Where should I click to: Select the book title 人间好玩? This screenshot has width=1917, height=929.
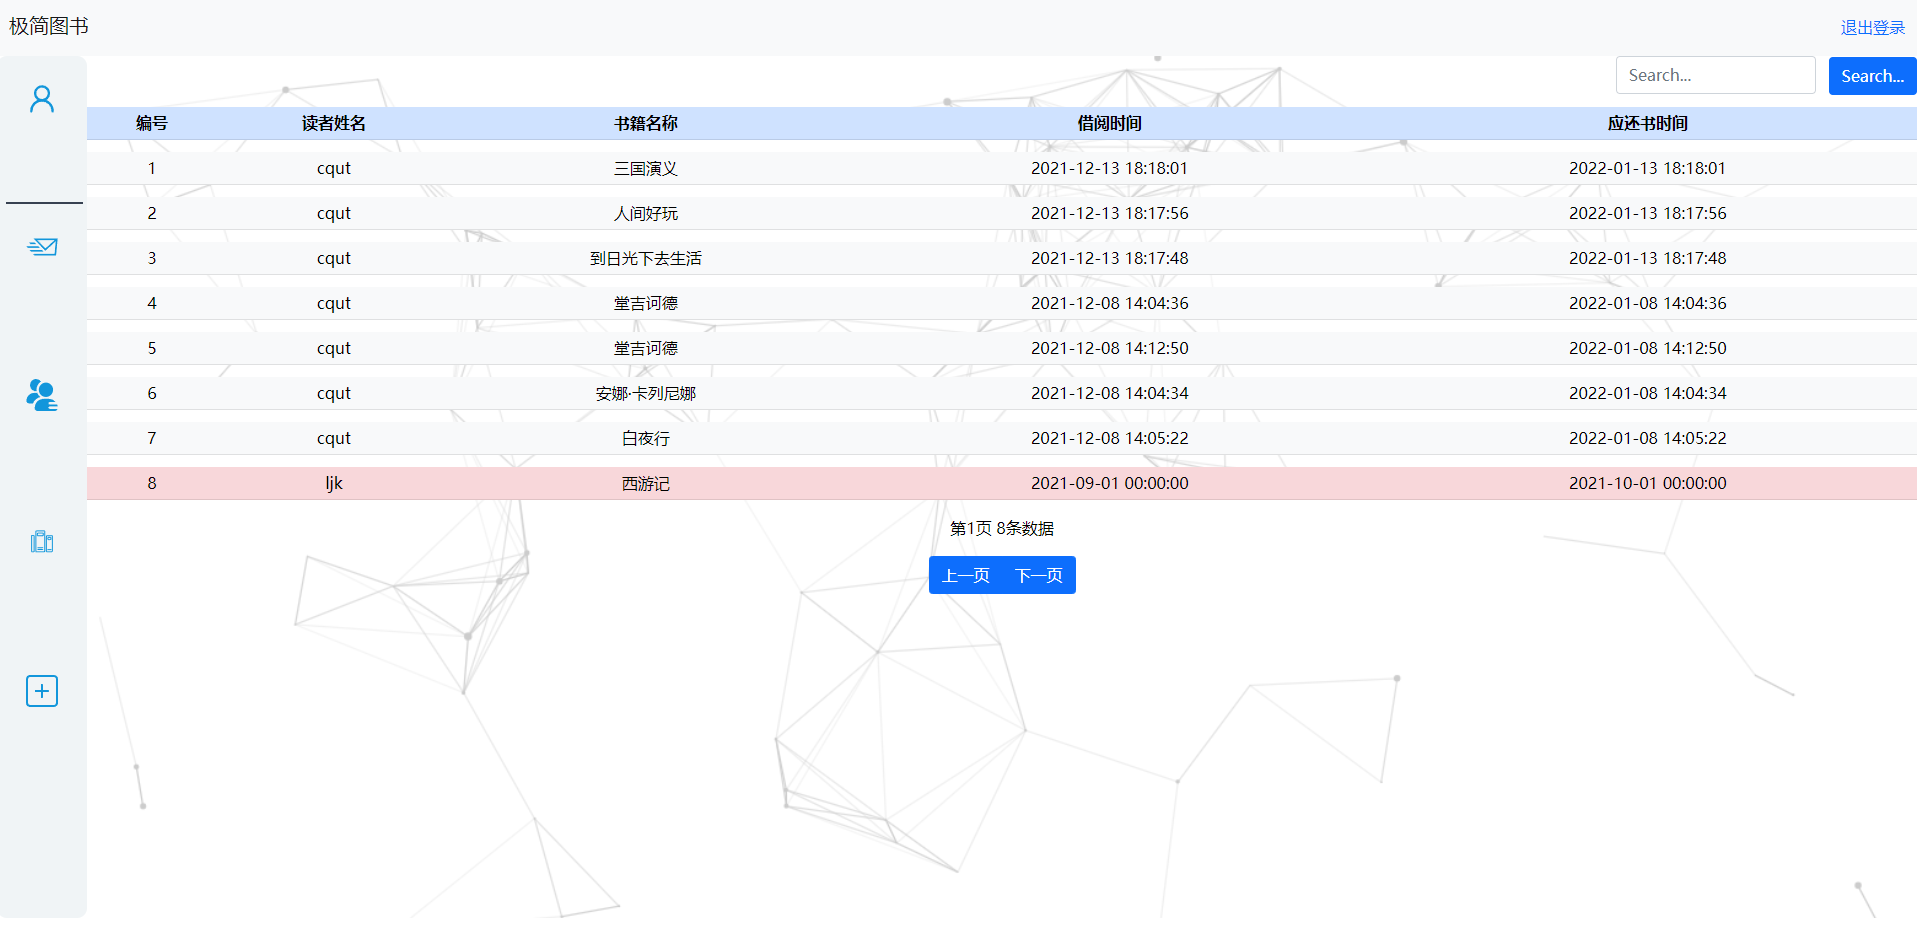coord(646,213)
